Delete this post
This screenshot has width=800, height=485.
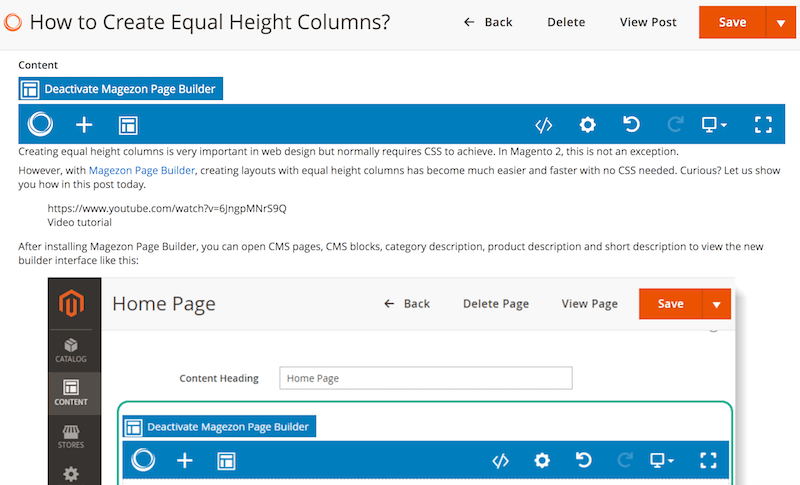[566, 22]
